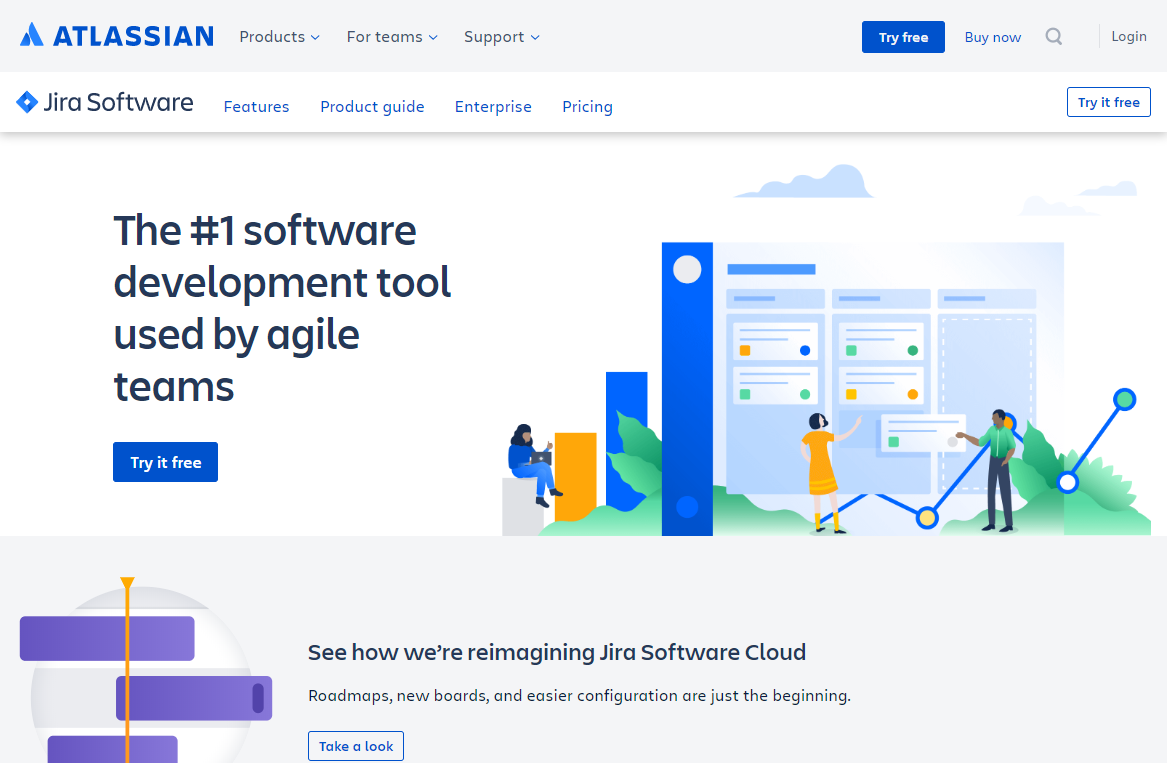Click hero Try it free button
Image resolution: width=1167 pixels, height=763 pixels.
[165, 462]
